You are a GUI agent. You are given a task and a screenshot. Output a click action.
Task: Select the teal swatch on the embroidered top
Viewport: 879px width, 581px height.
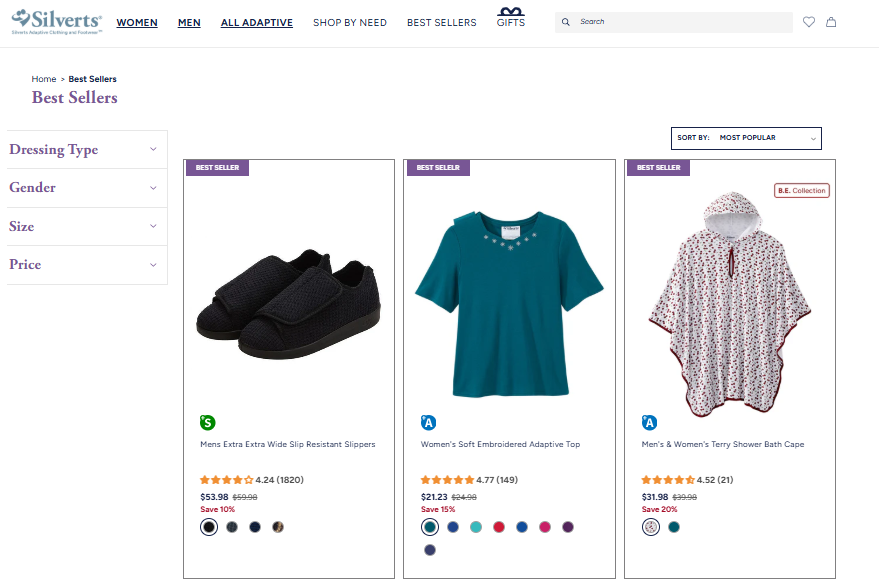tap(430, 526)
